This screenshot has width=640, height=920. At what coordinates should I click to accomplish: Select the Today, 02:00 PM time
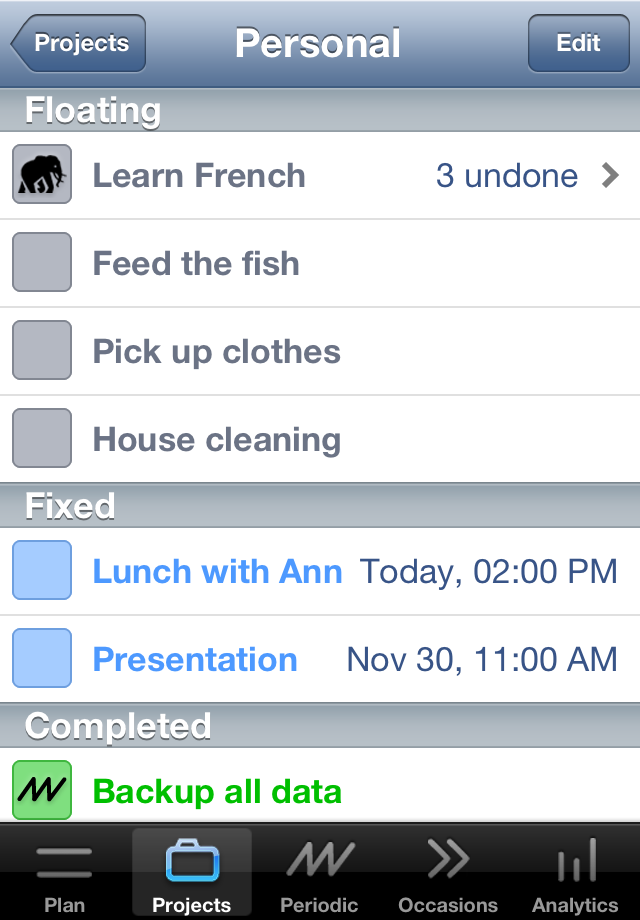488,571
